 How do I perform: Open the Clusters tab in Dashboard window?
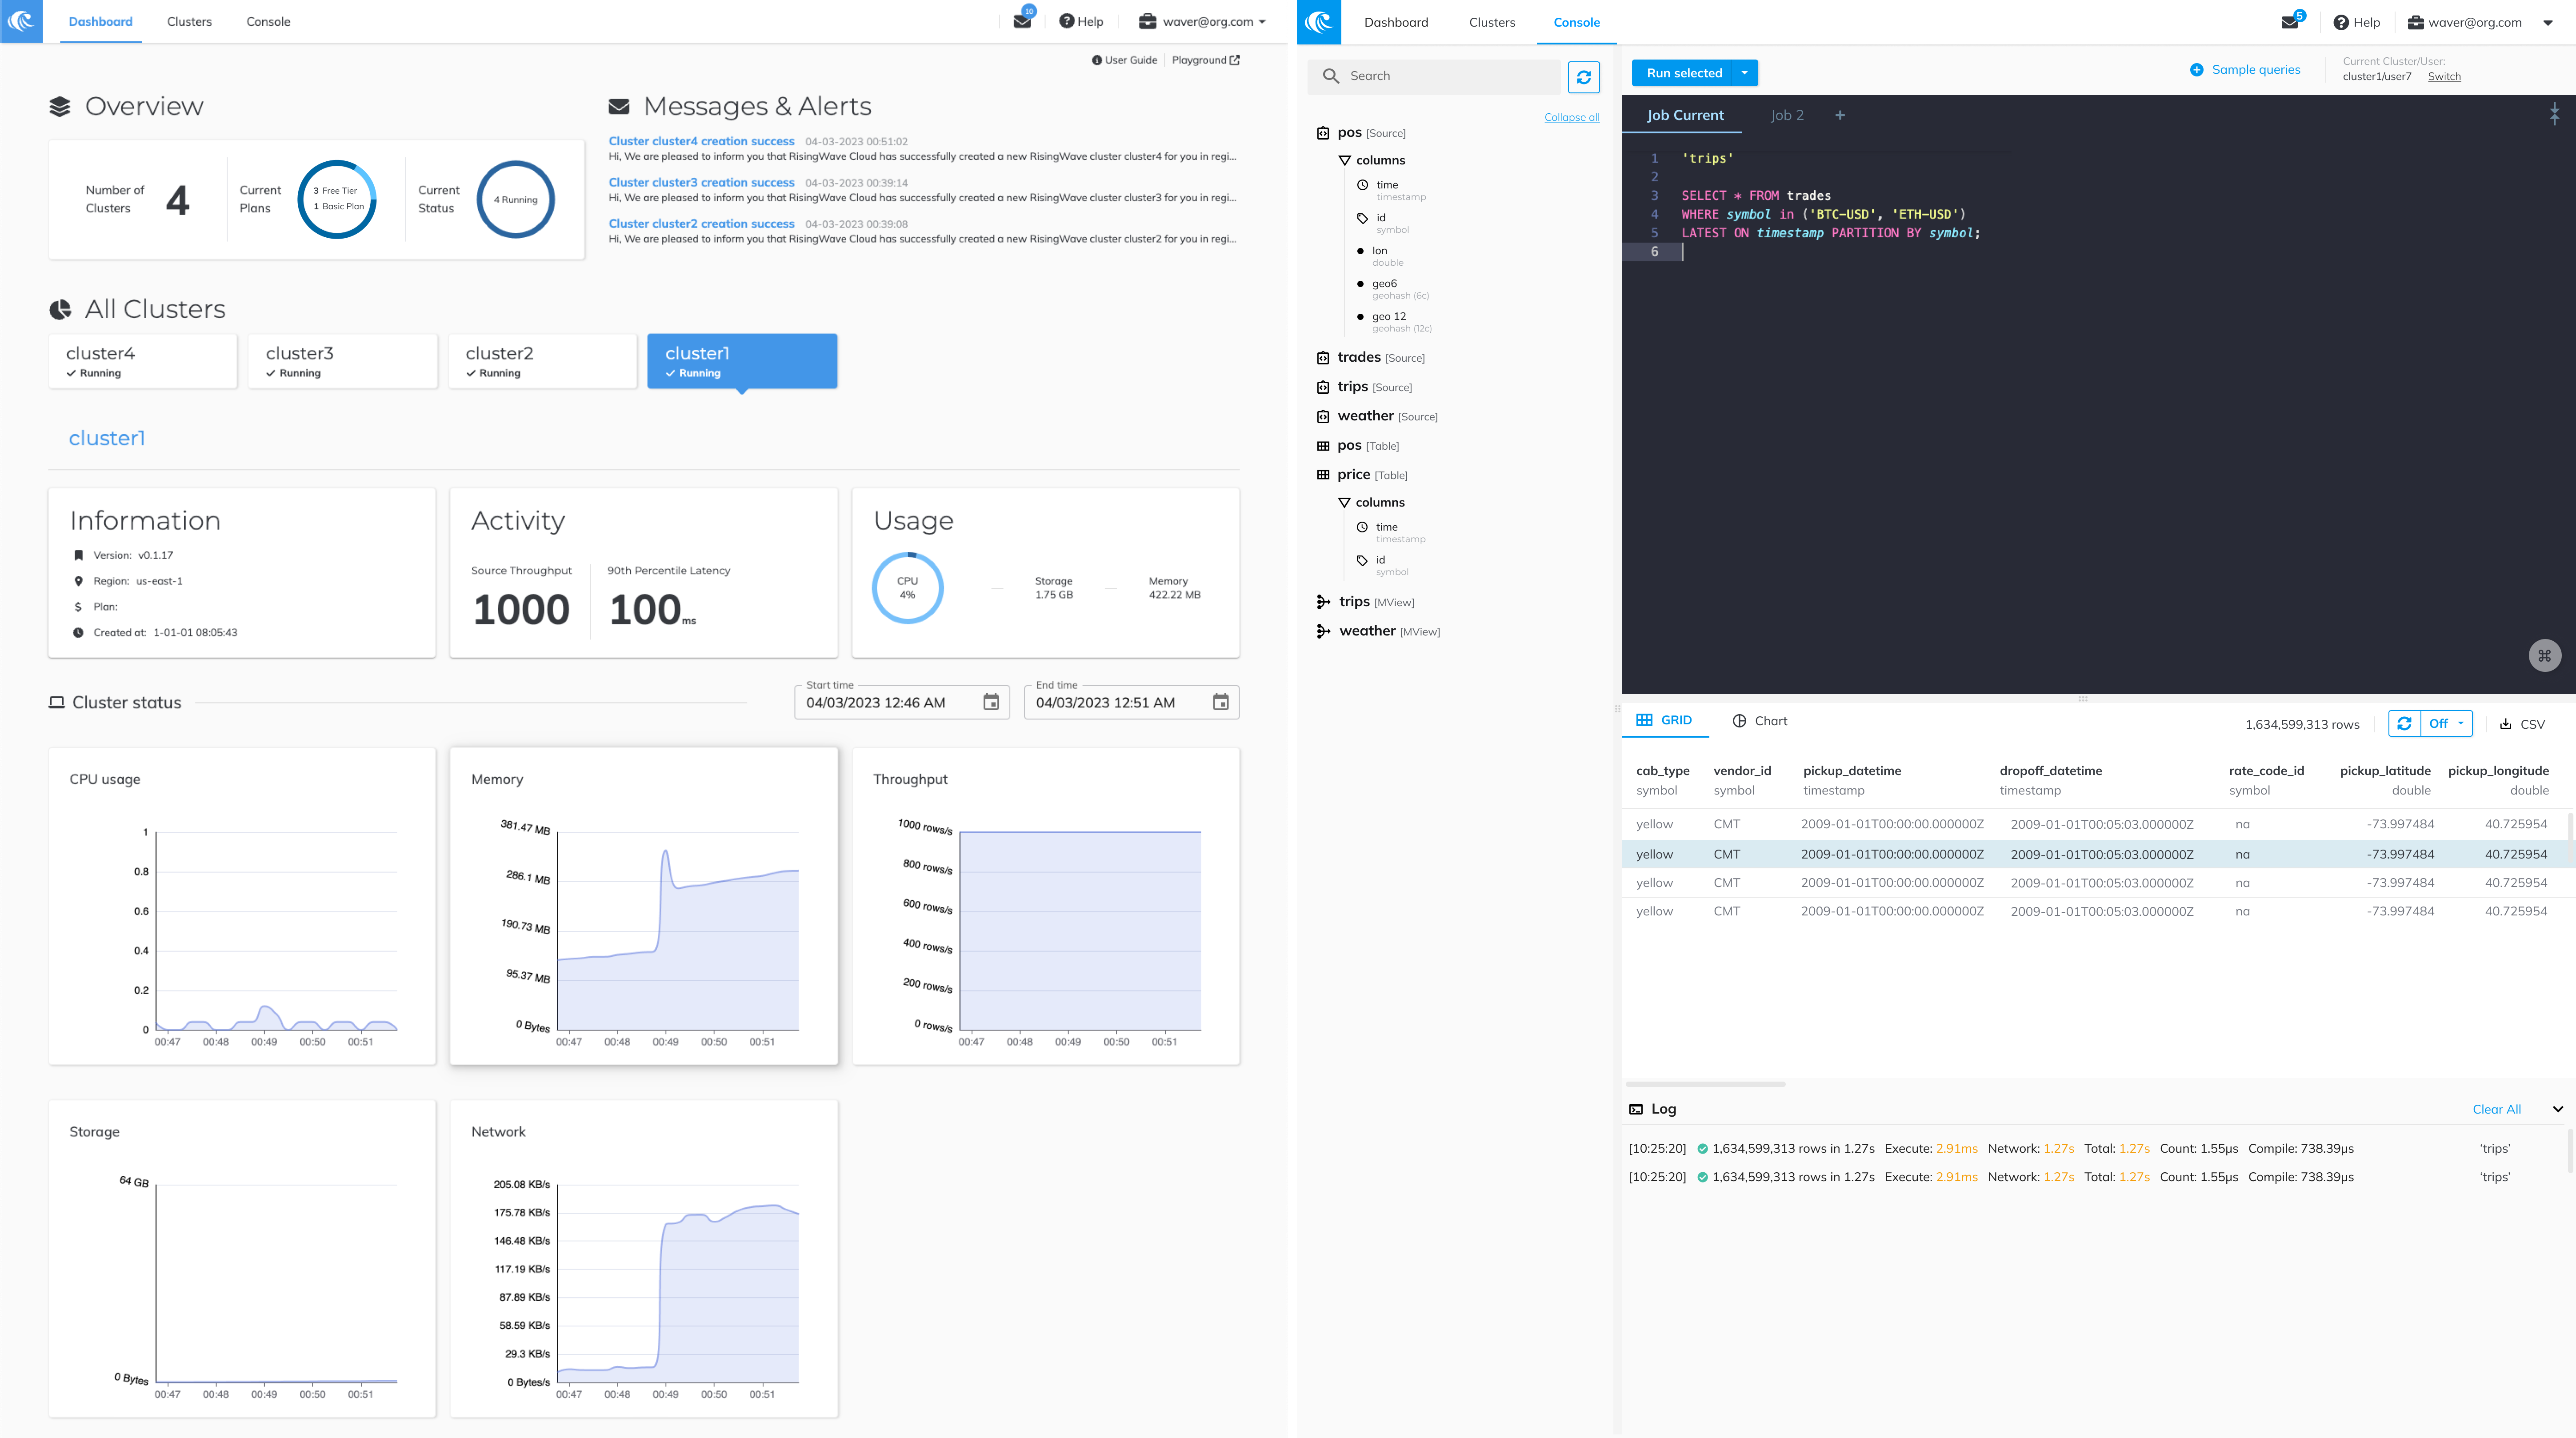(189, 21)
